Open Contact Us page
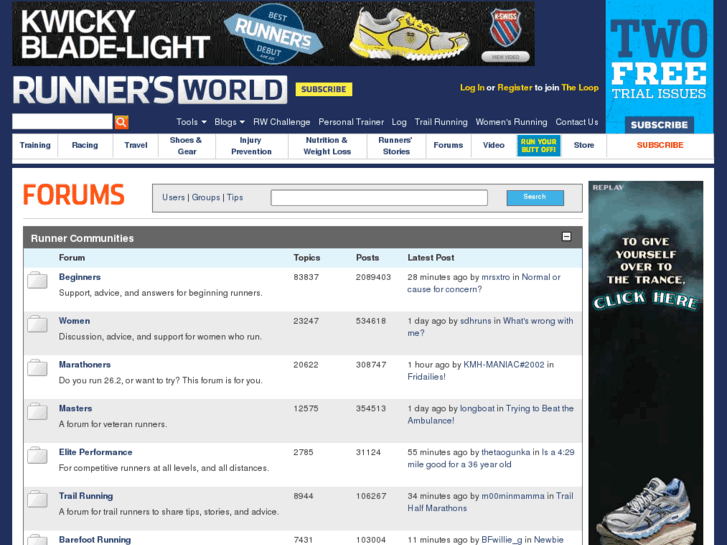This screenshot has height=545, width=727. (x=577, y=122)
